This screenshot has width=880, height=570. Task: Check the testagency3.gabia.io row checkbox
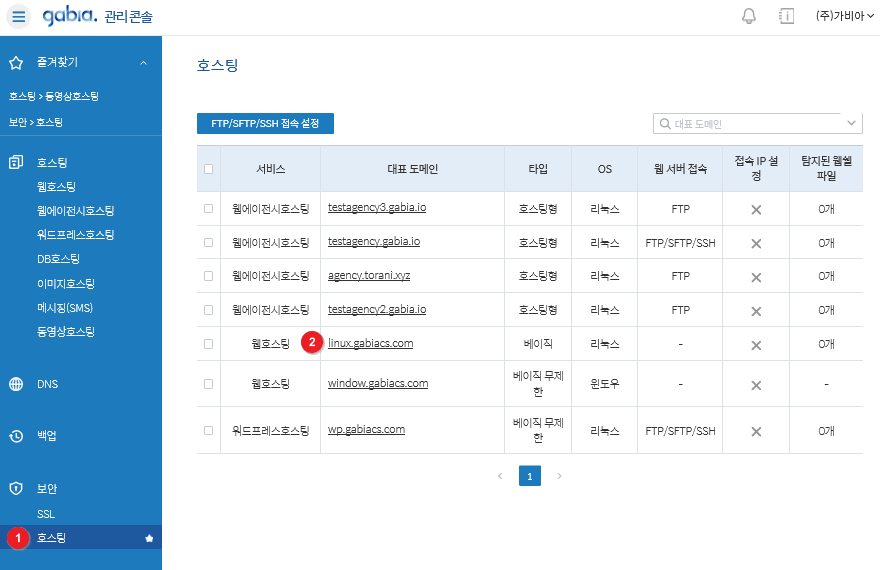click(209, 209)
